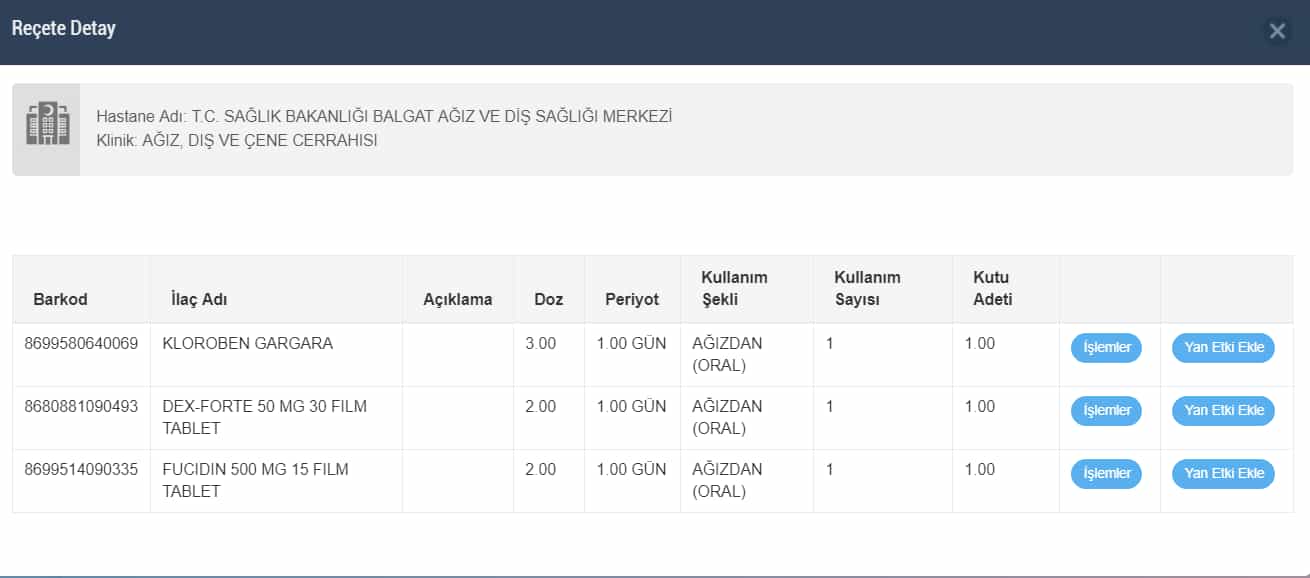Click the Açıklama column header
The width and height of the screenshot is (1310, 578).
(x=458, y=299)
